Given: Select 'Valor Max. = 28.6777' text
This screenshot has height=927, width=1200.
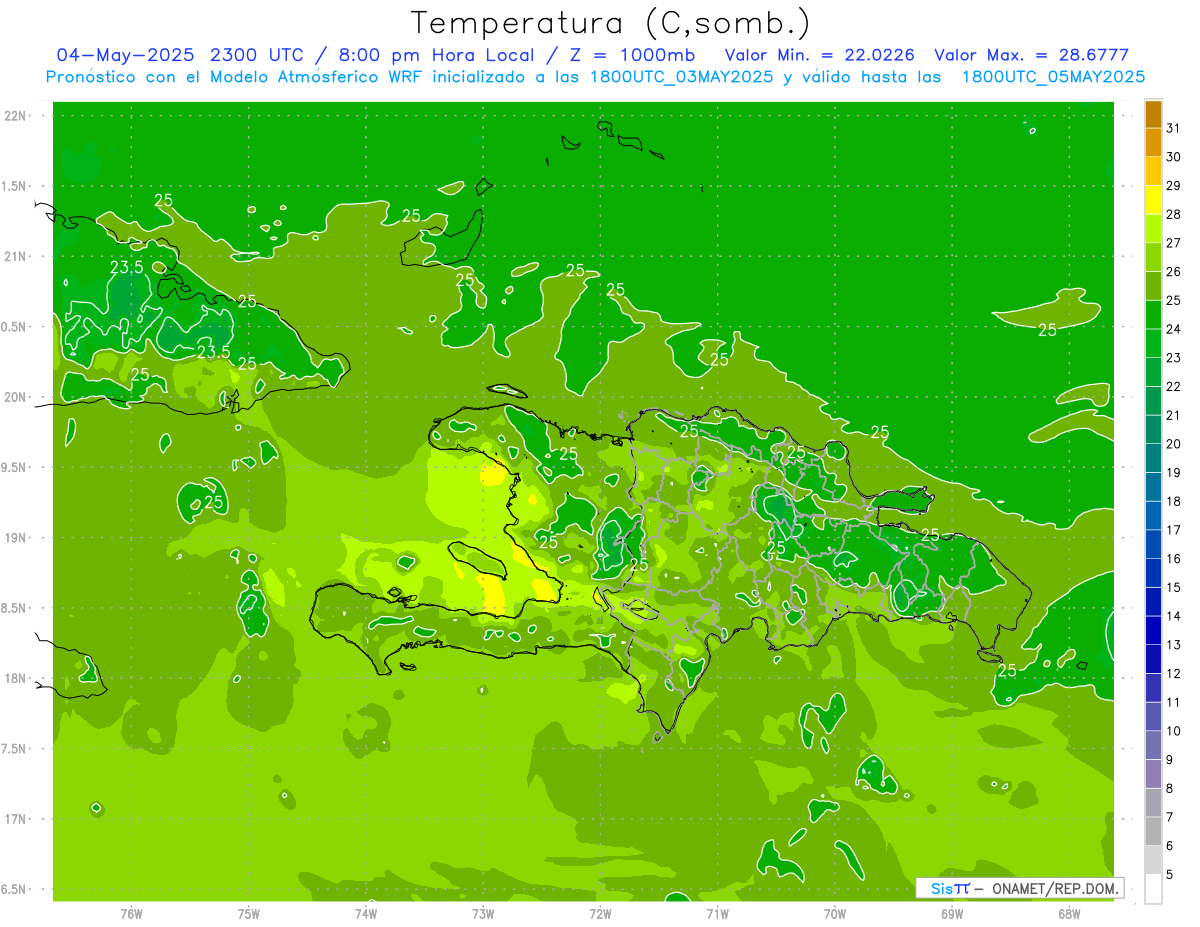Looking at the screenshot, I should [1032, 55].
